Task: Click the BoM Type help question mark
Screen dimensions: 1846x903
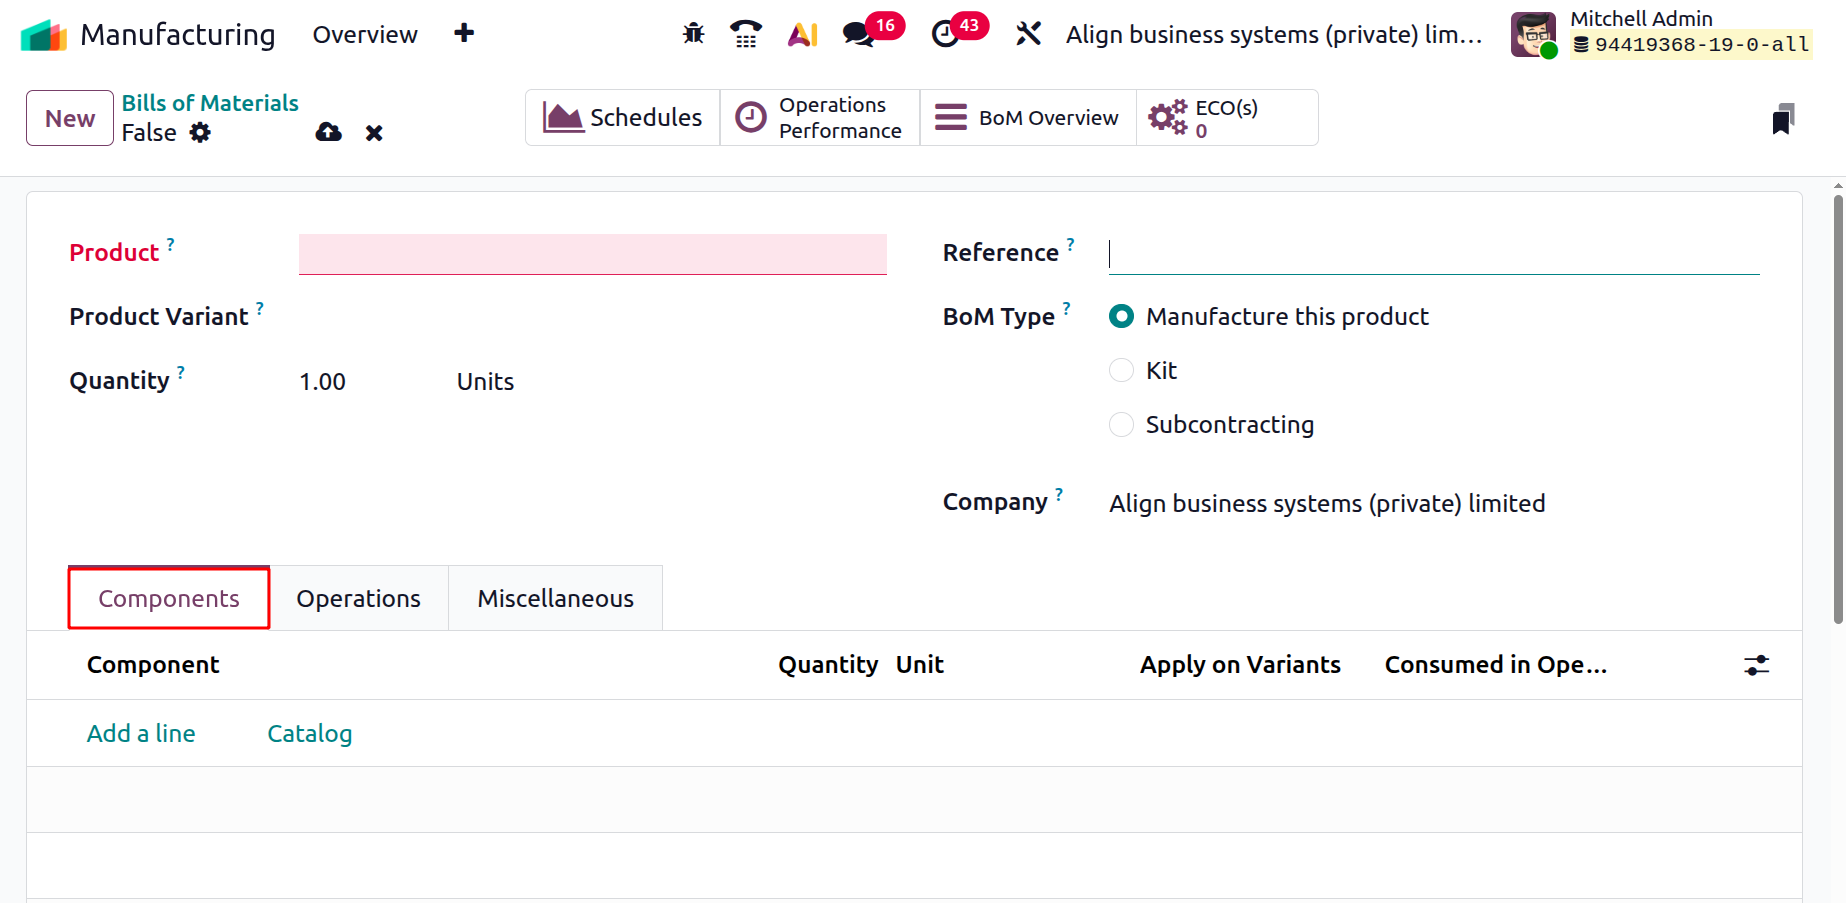Action: (x=1067, y=307)
